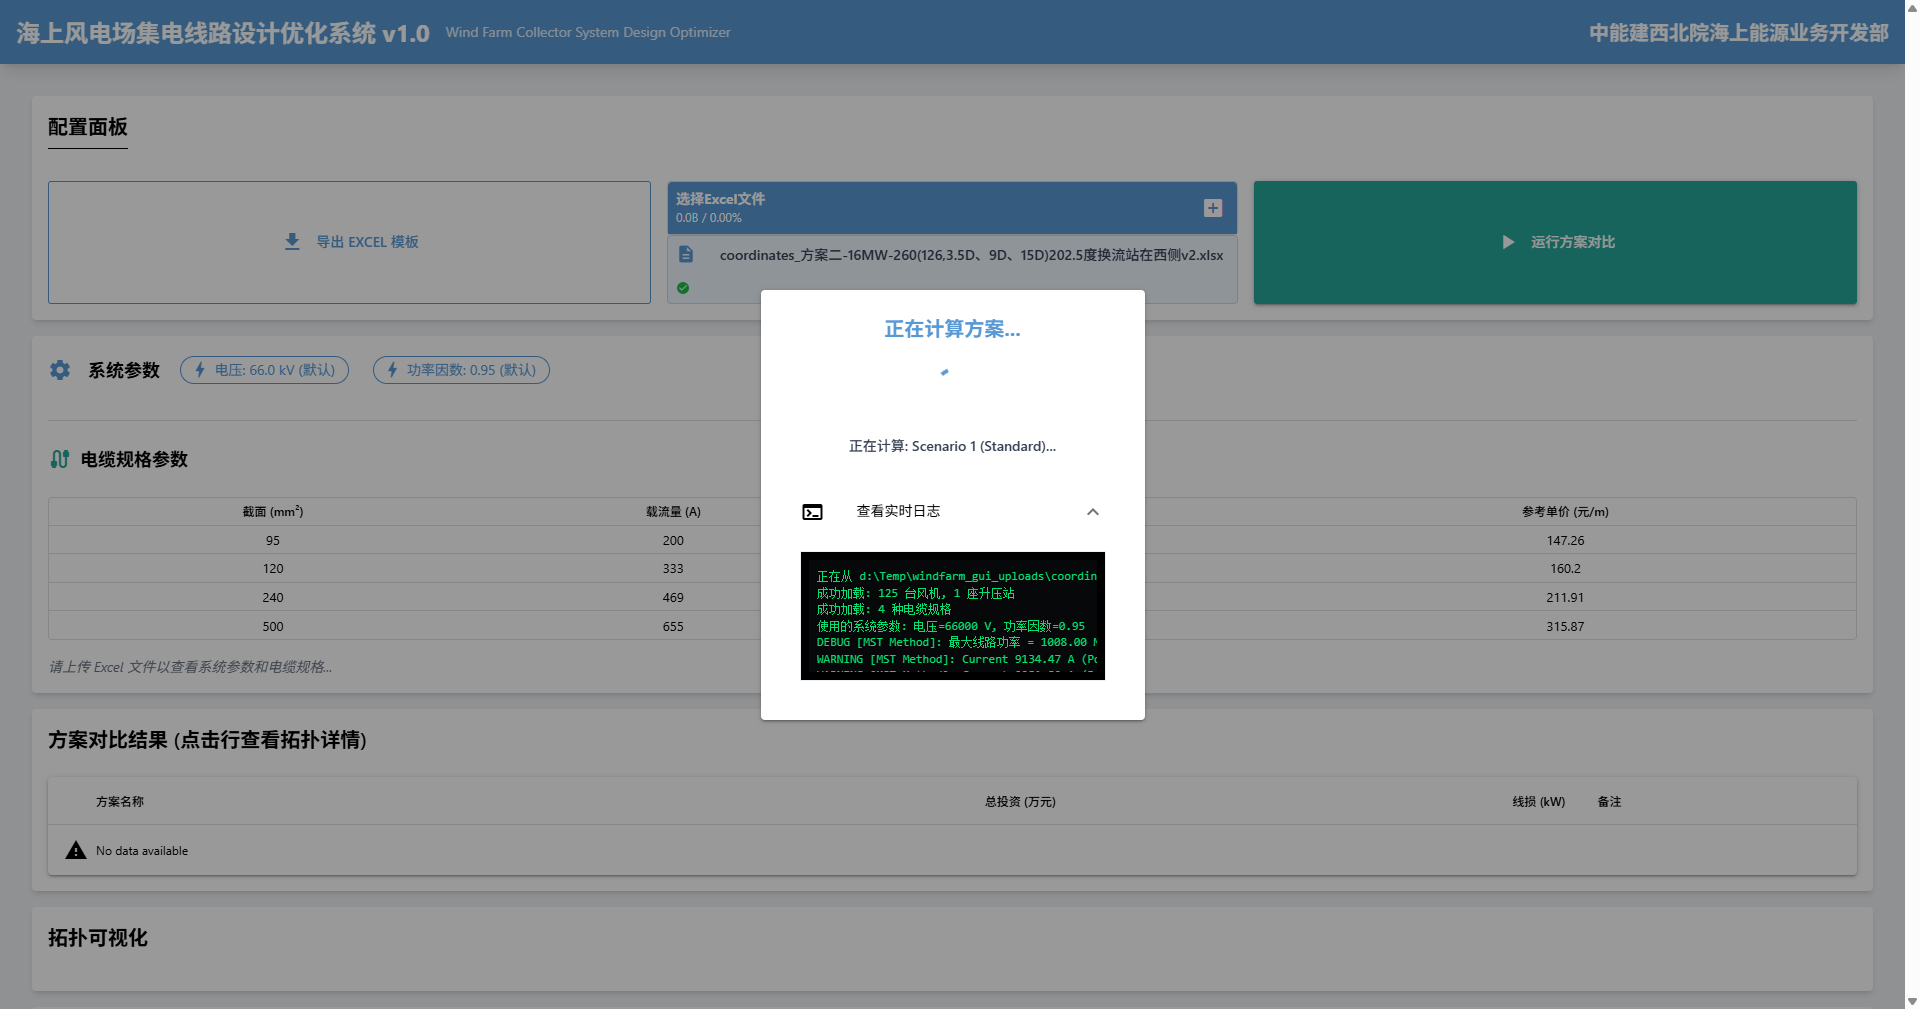Click the lightning icon on the 功率因数 chip

(392, 370)
